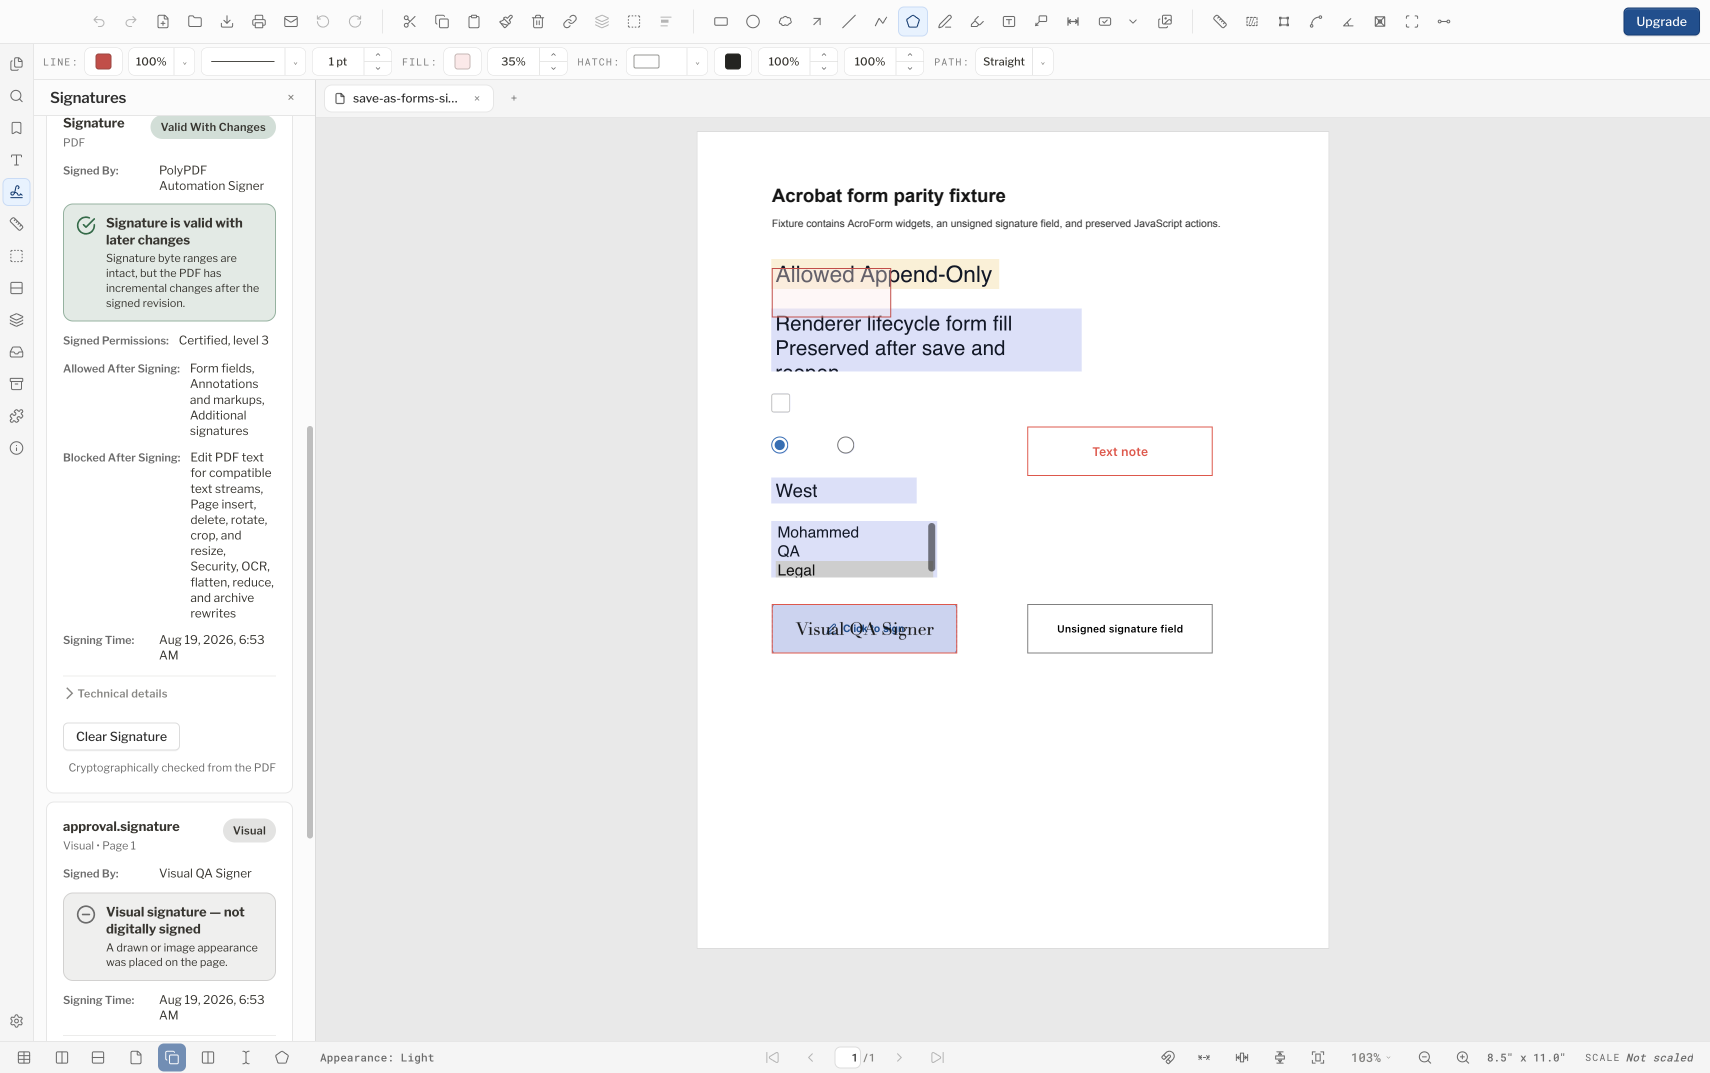Open Search in left sidebar
1710x1073 pixels.
[x=16, y=96]
